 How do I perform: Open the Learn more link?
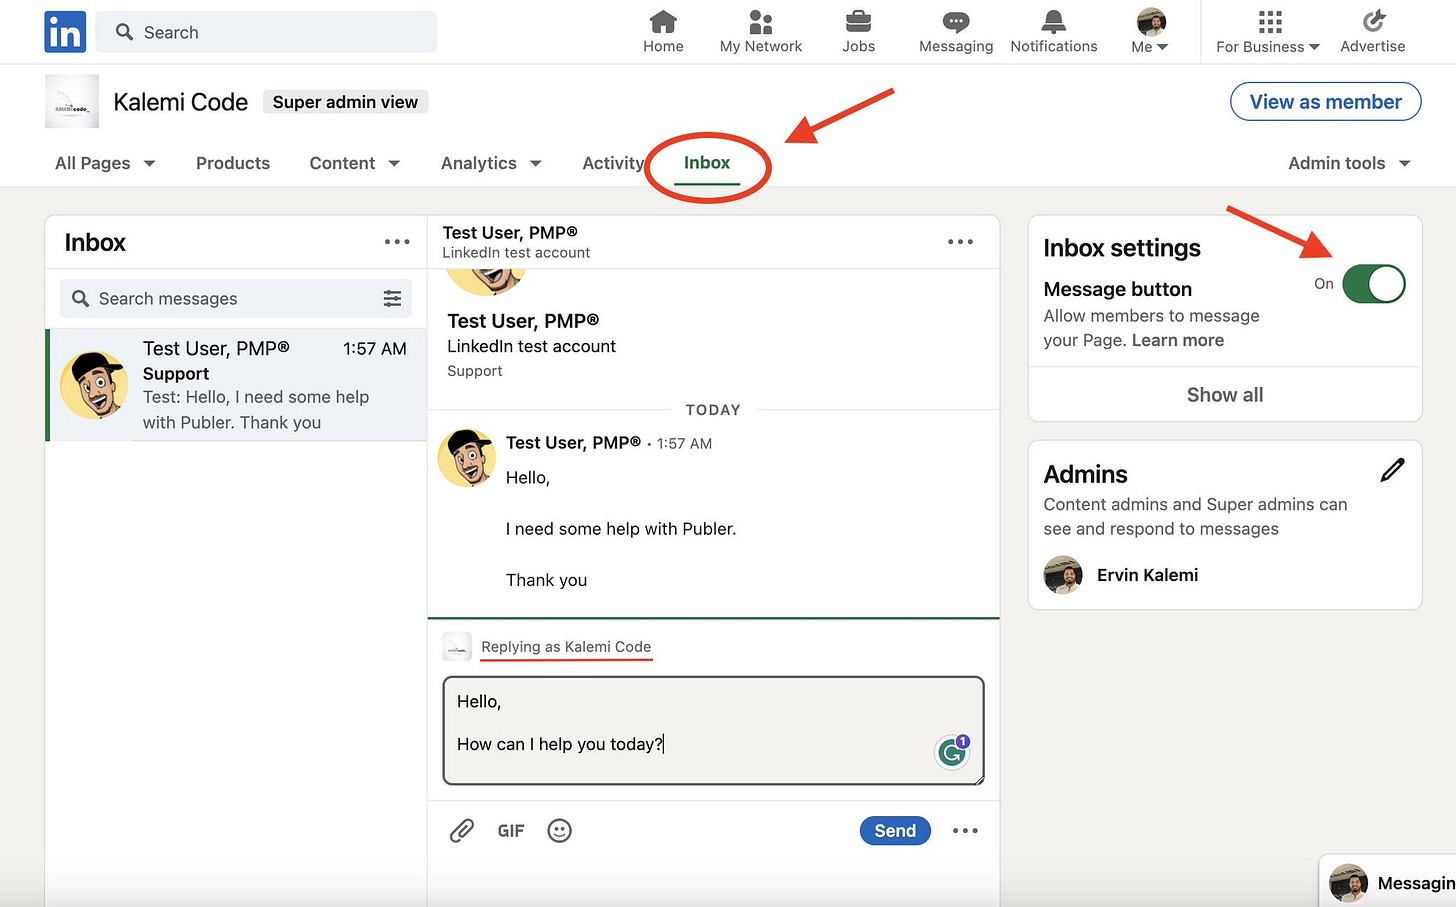click(1178, 340)
